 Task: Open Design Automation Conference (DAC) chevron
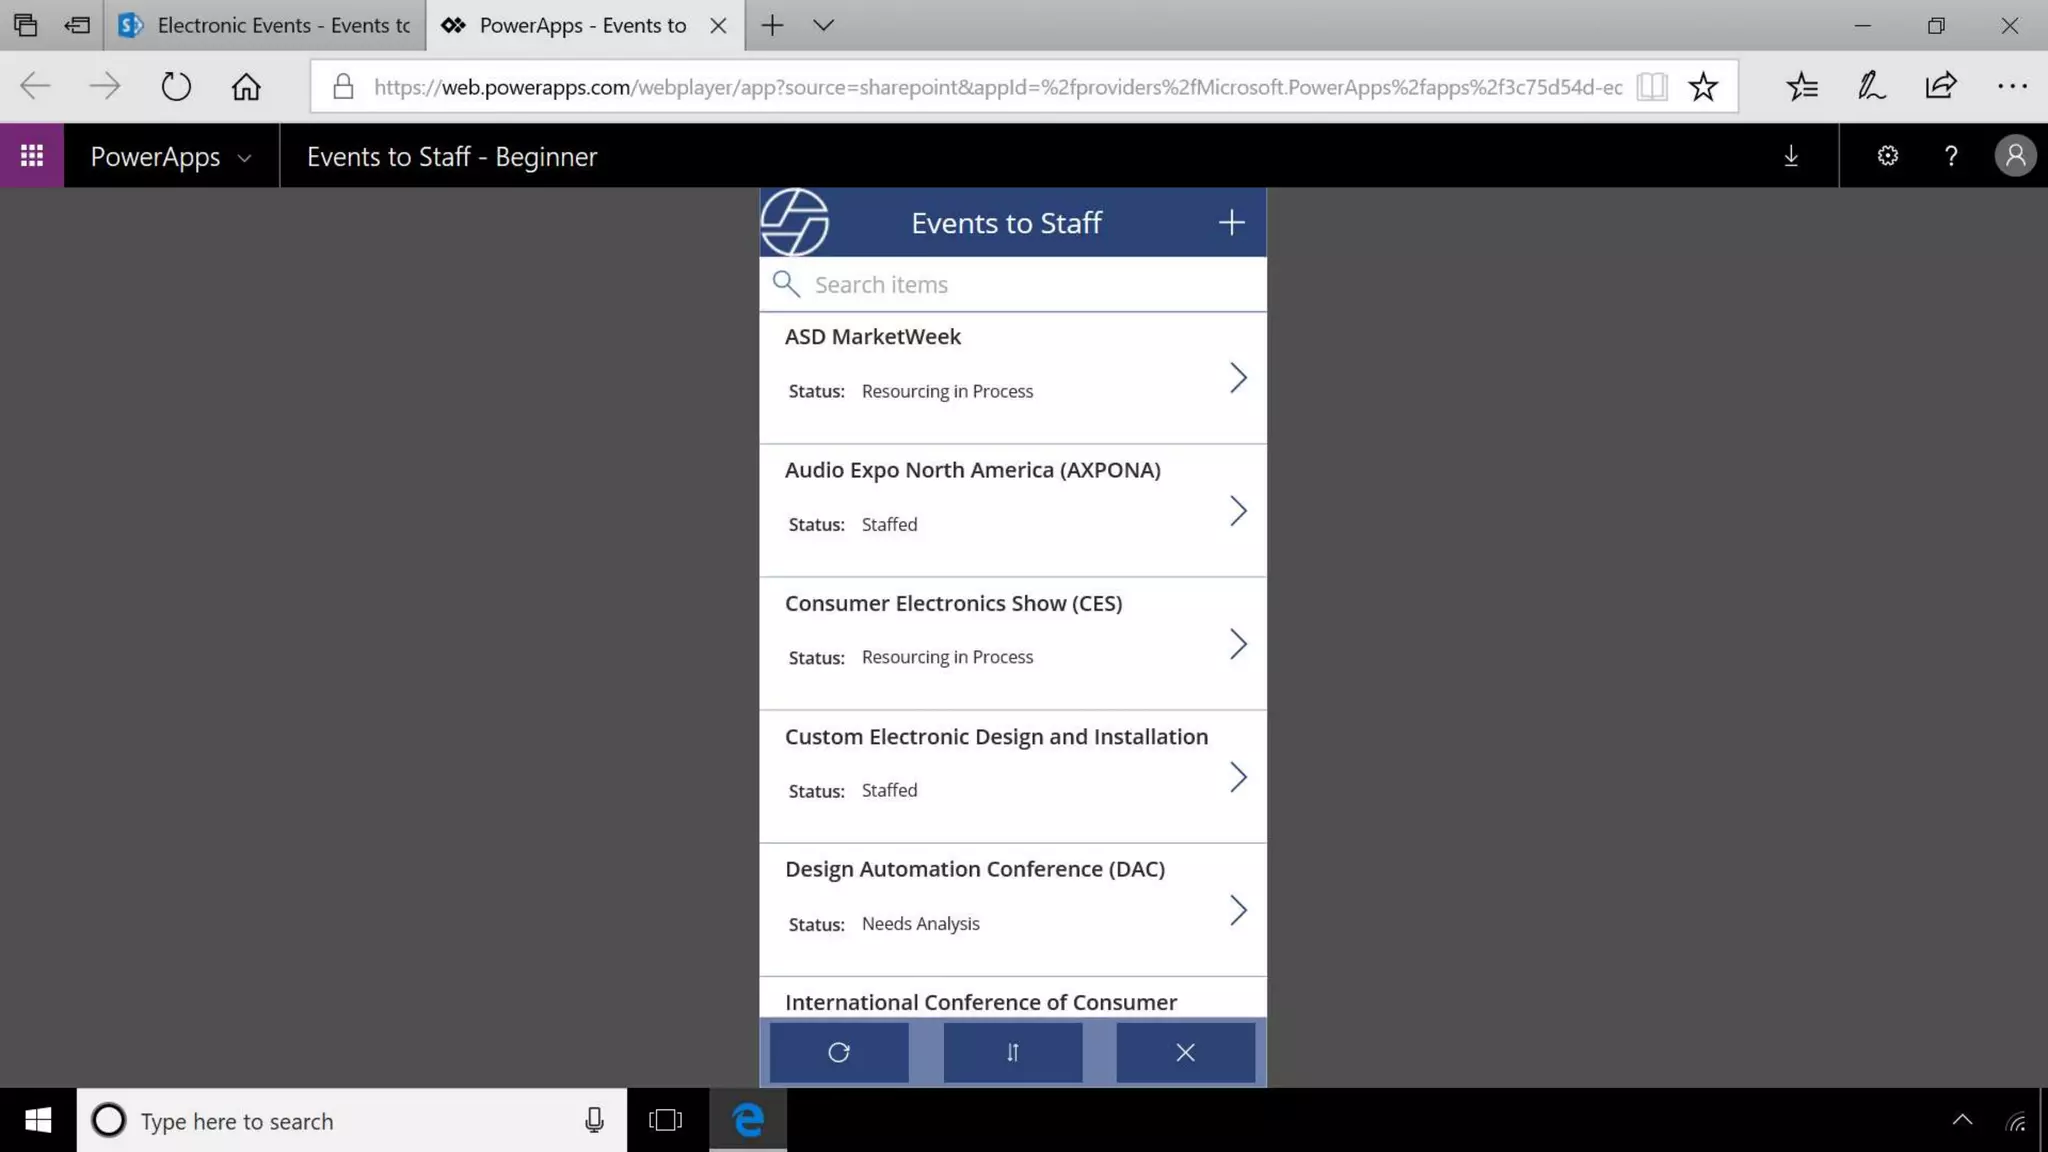tap(1238, 910)
